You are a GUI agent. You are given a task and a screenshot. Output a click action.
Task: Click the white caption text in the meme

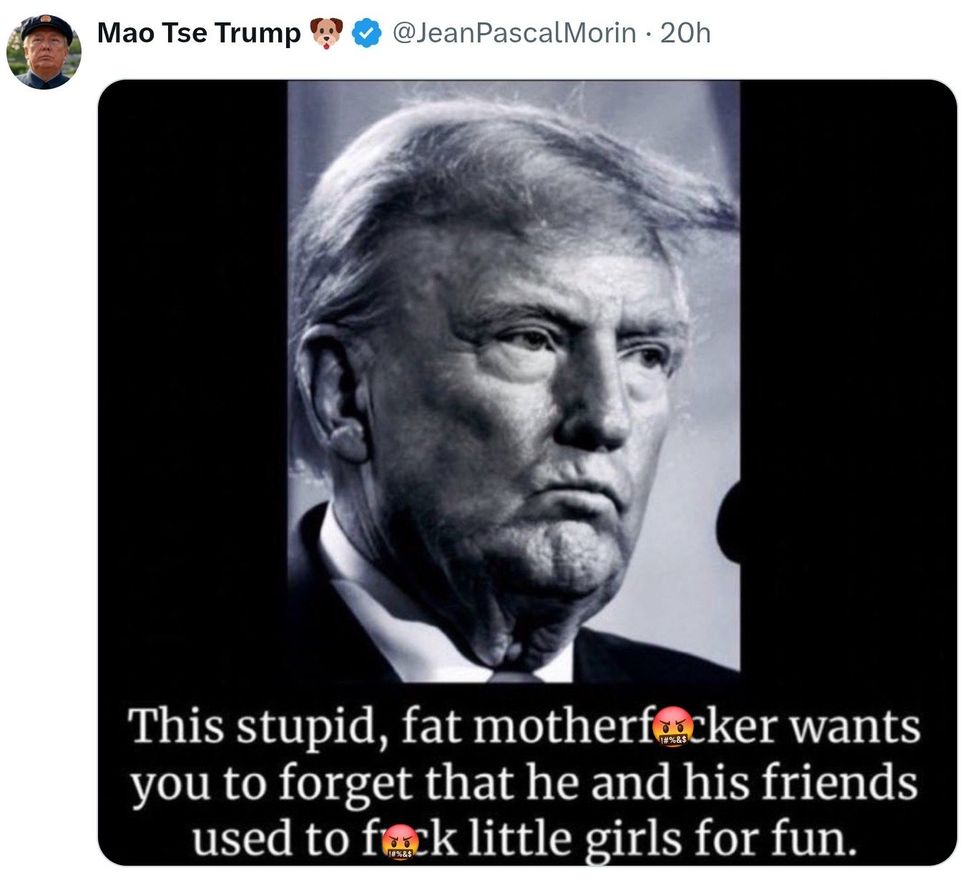tap(525, 782)
